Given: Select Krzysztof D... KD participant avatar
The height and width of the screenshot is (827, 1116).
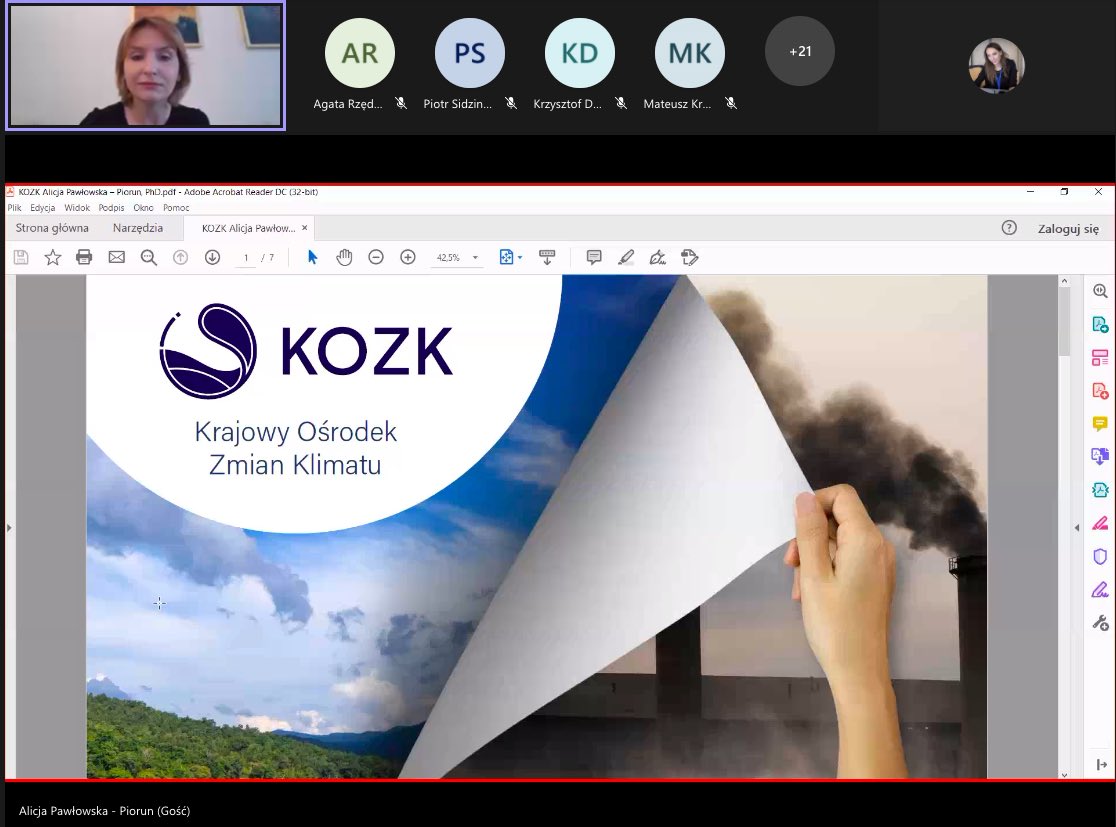Looking at the screenshot, I should click(579, 53).
